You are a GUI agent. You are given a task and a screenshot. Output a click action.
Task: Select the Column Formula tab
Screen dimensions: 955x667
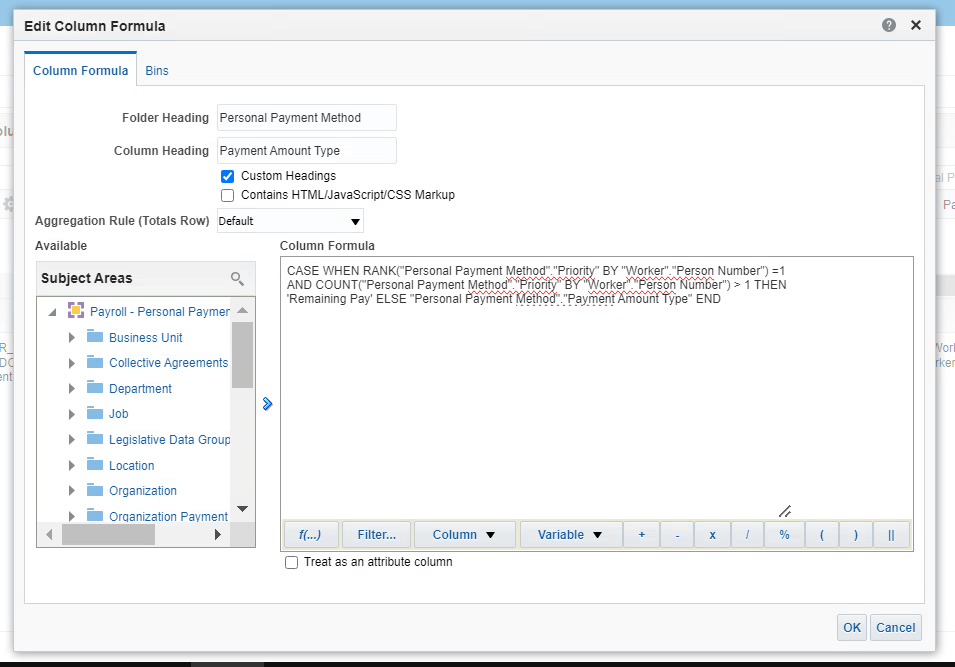(x=80, y=71)
